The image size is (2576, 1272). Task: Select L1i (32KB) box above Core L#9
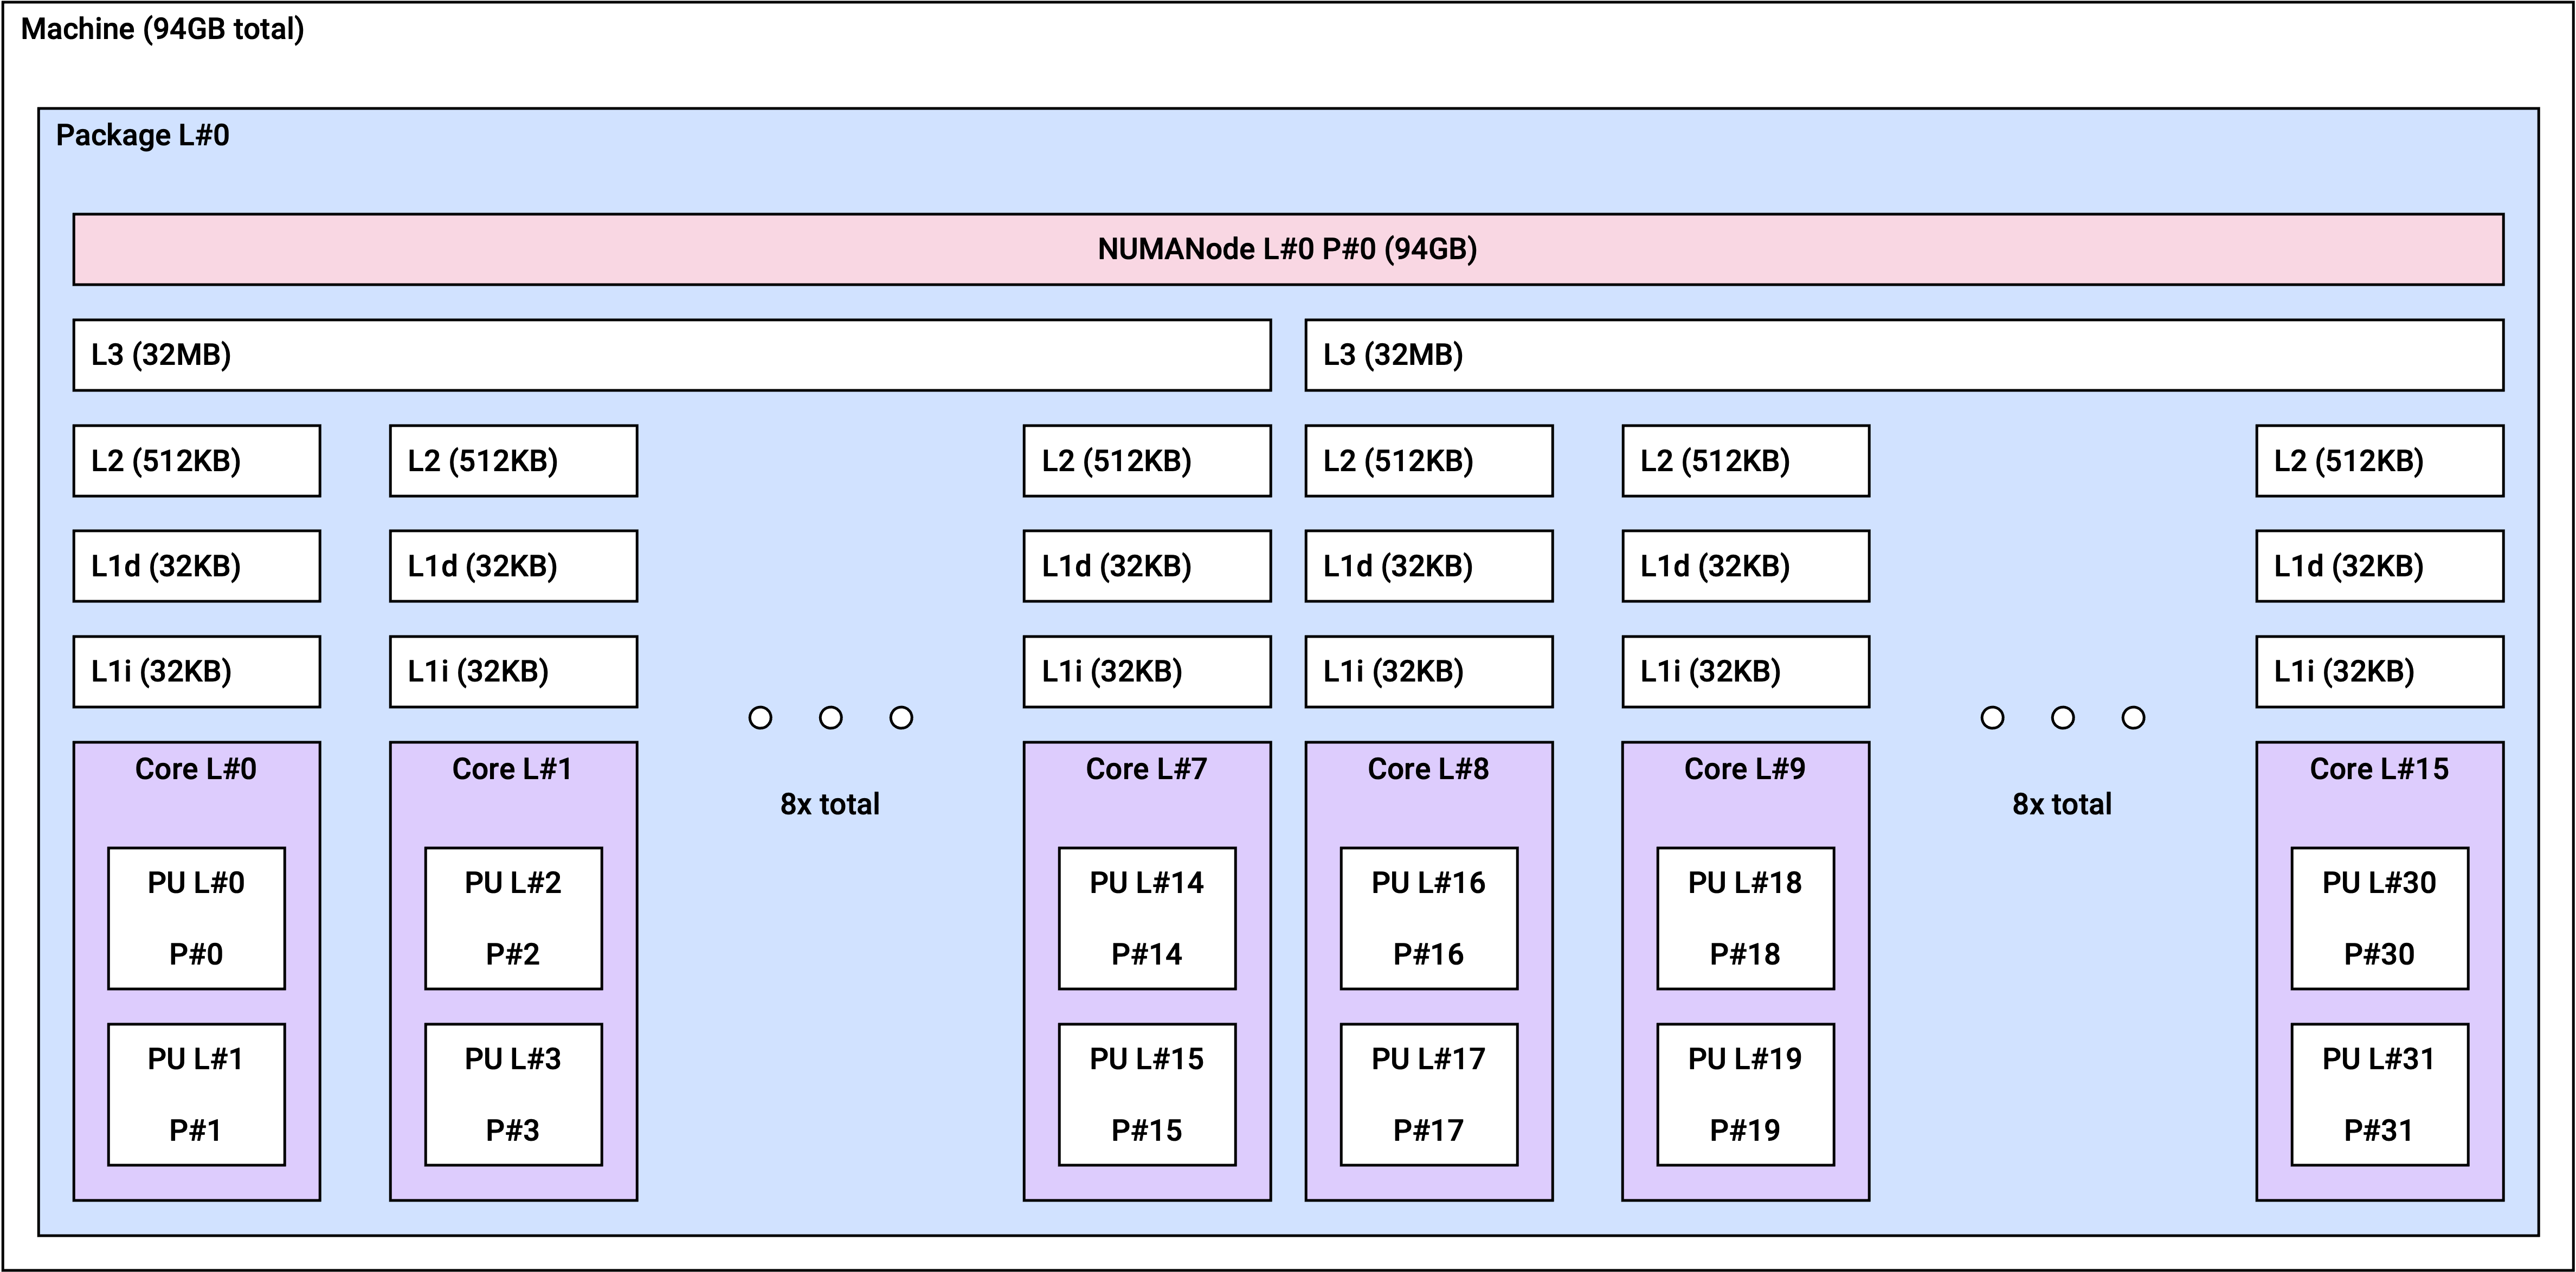tap(1746, 671)
